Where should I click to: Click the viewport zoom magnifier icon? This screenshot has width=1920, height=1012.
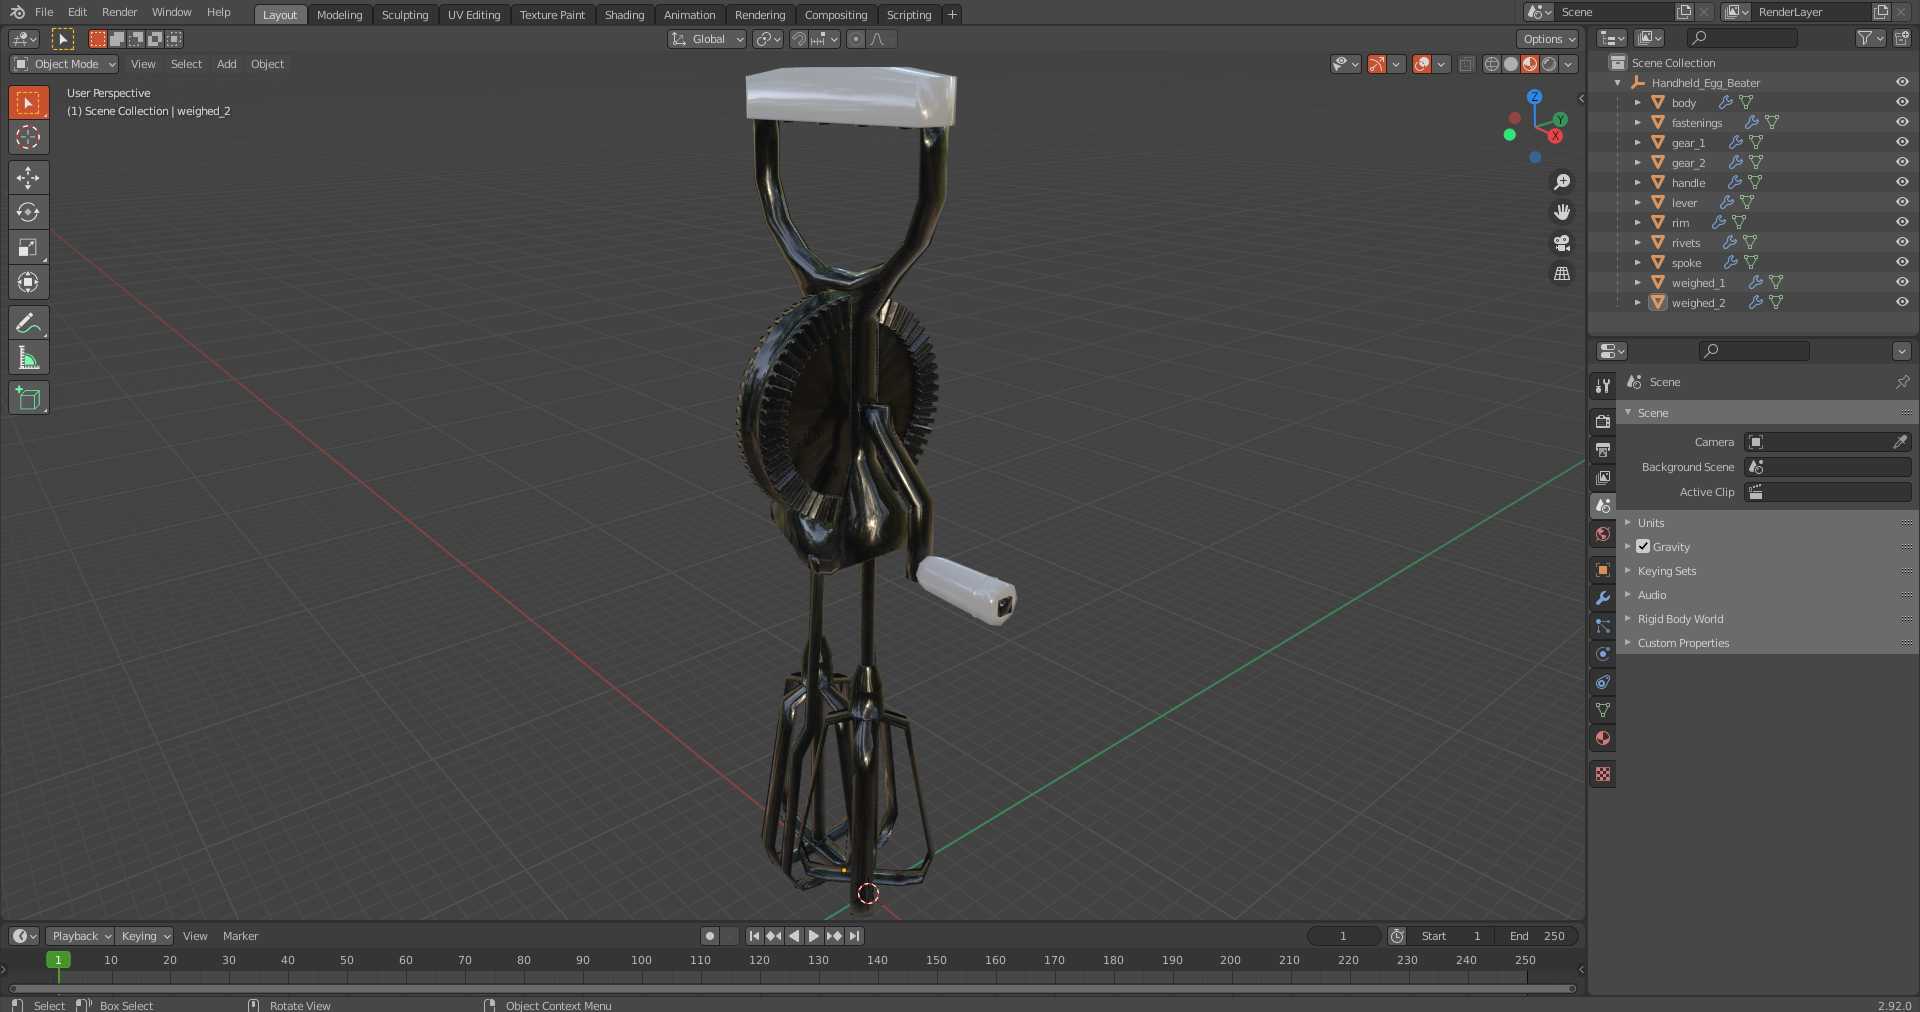[x=1562, y=182]
